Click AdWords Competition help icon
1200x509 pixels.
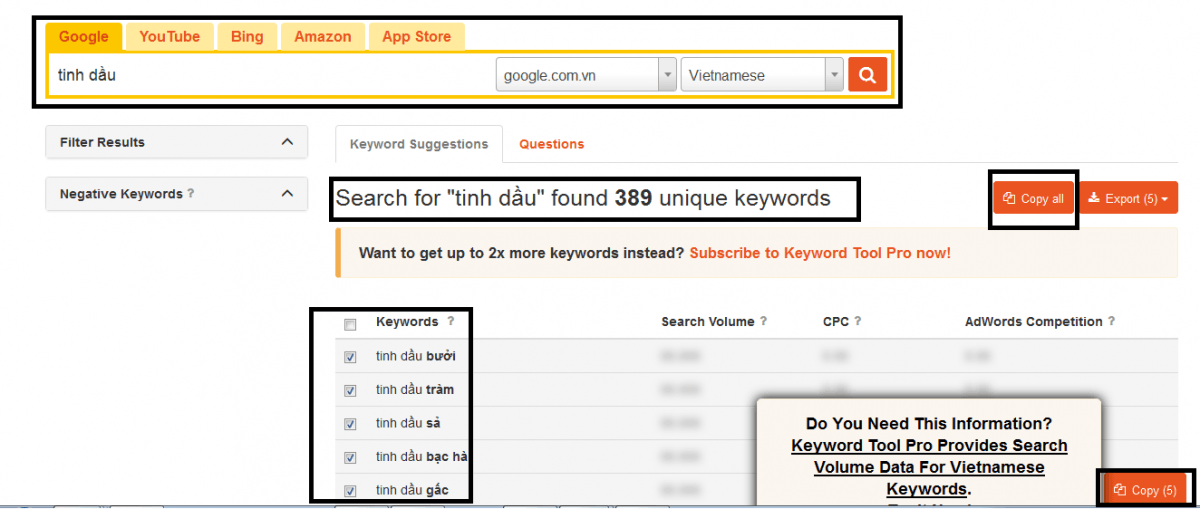coord(1112,322)
